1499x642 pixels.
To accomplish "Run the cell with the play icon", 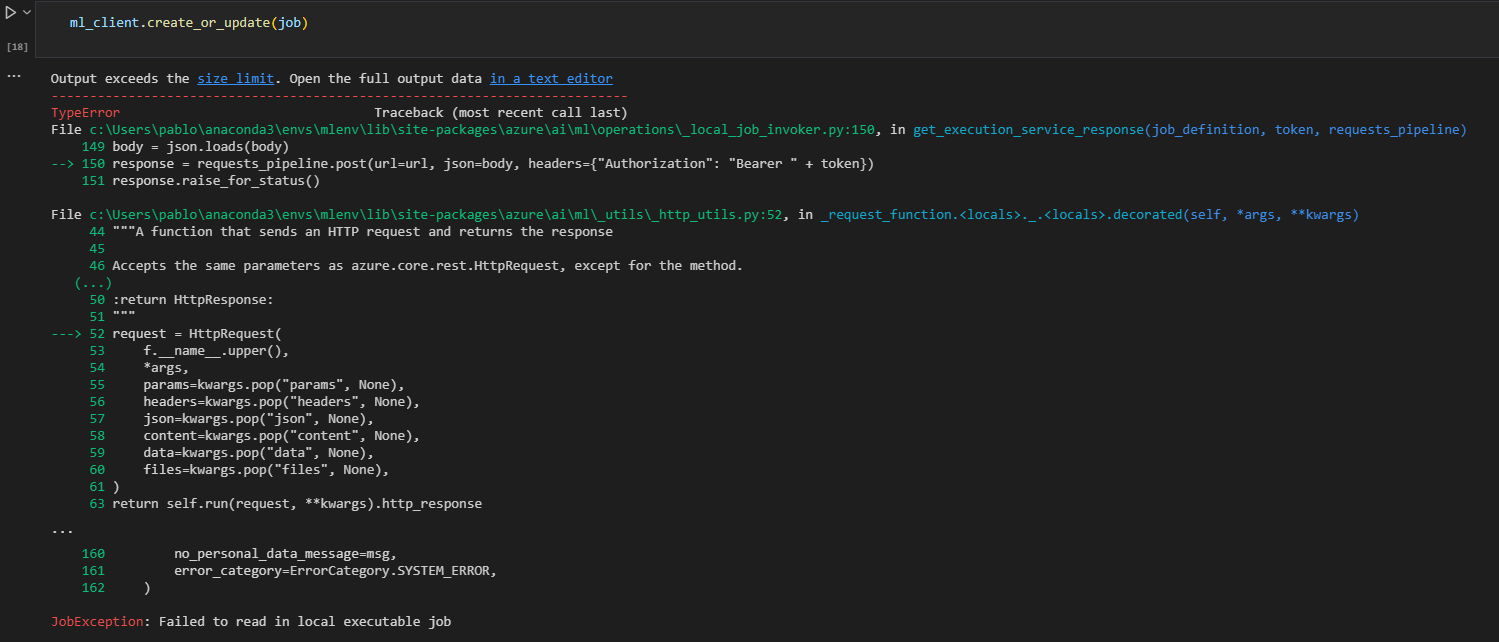I will tap(11, 12).
